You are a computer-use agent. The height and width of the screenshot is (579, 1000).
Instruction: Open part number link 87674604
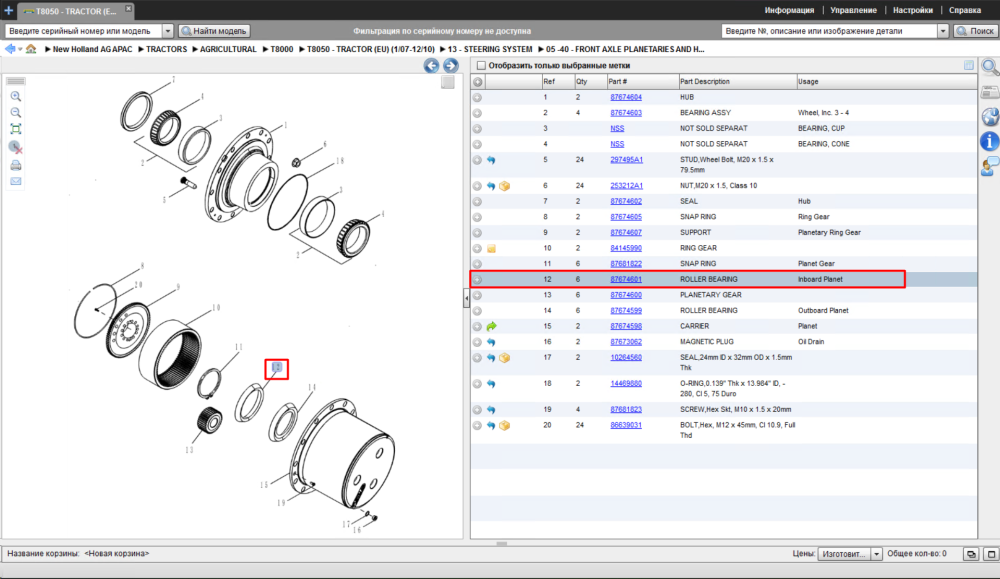point(626,98)
